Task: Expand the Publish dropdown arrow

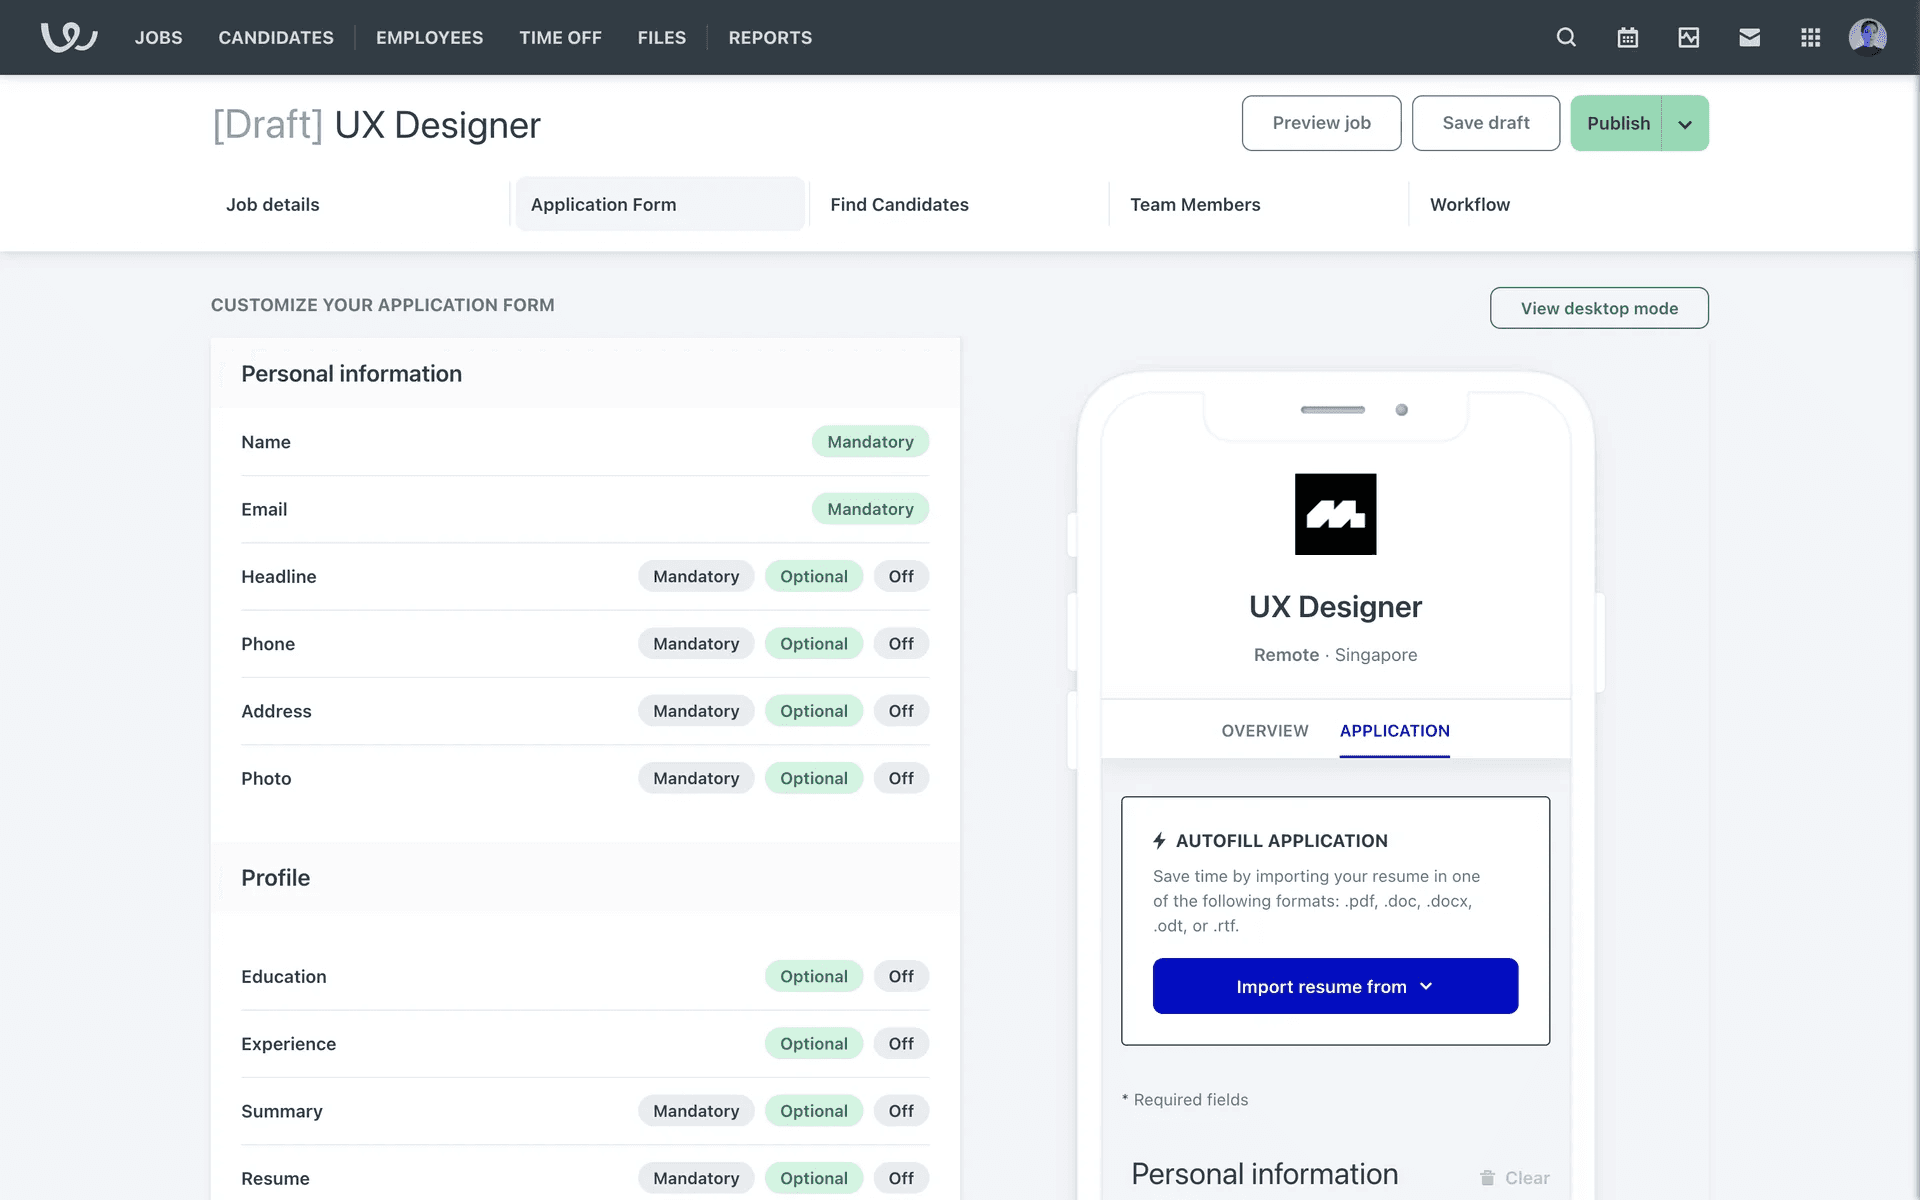Action: point(1685,124)
